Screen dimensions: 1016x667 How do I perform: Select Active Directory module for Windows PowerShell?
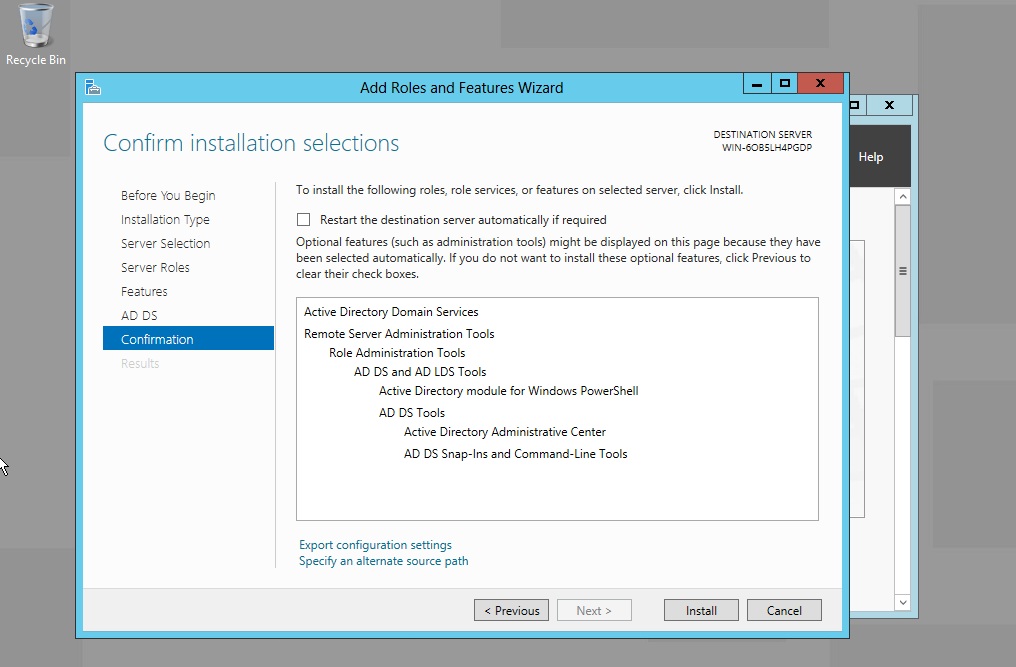click(509, 391)
